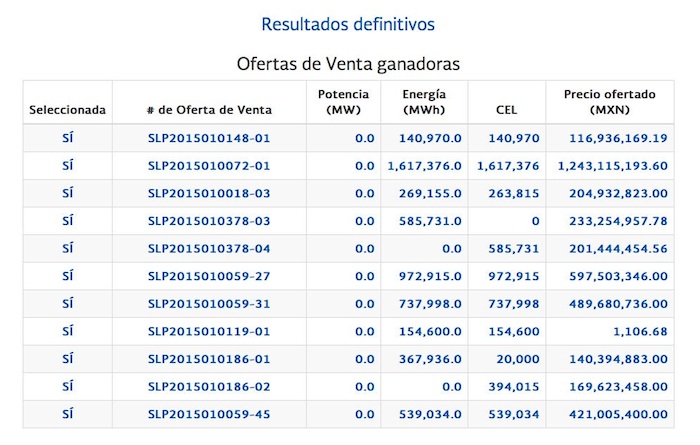Click the Seleccionada column header
The width and height of the screenshot is (700, 445).
point(67,109)
